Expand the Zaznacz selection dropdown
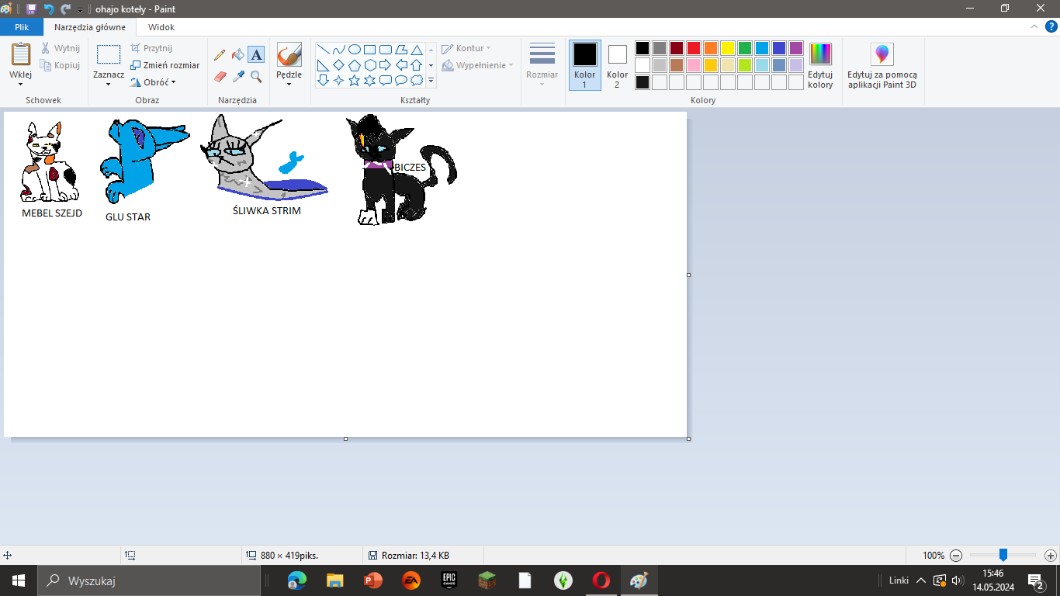This screenshot has width=1060, height=596. click(108, 84)
